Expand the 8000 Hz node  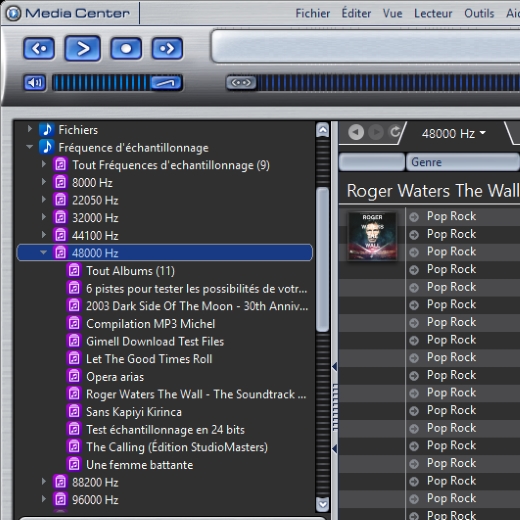tap(44, 181)
